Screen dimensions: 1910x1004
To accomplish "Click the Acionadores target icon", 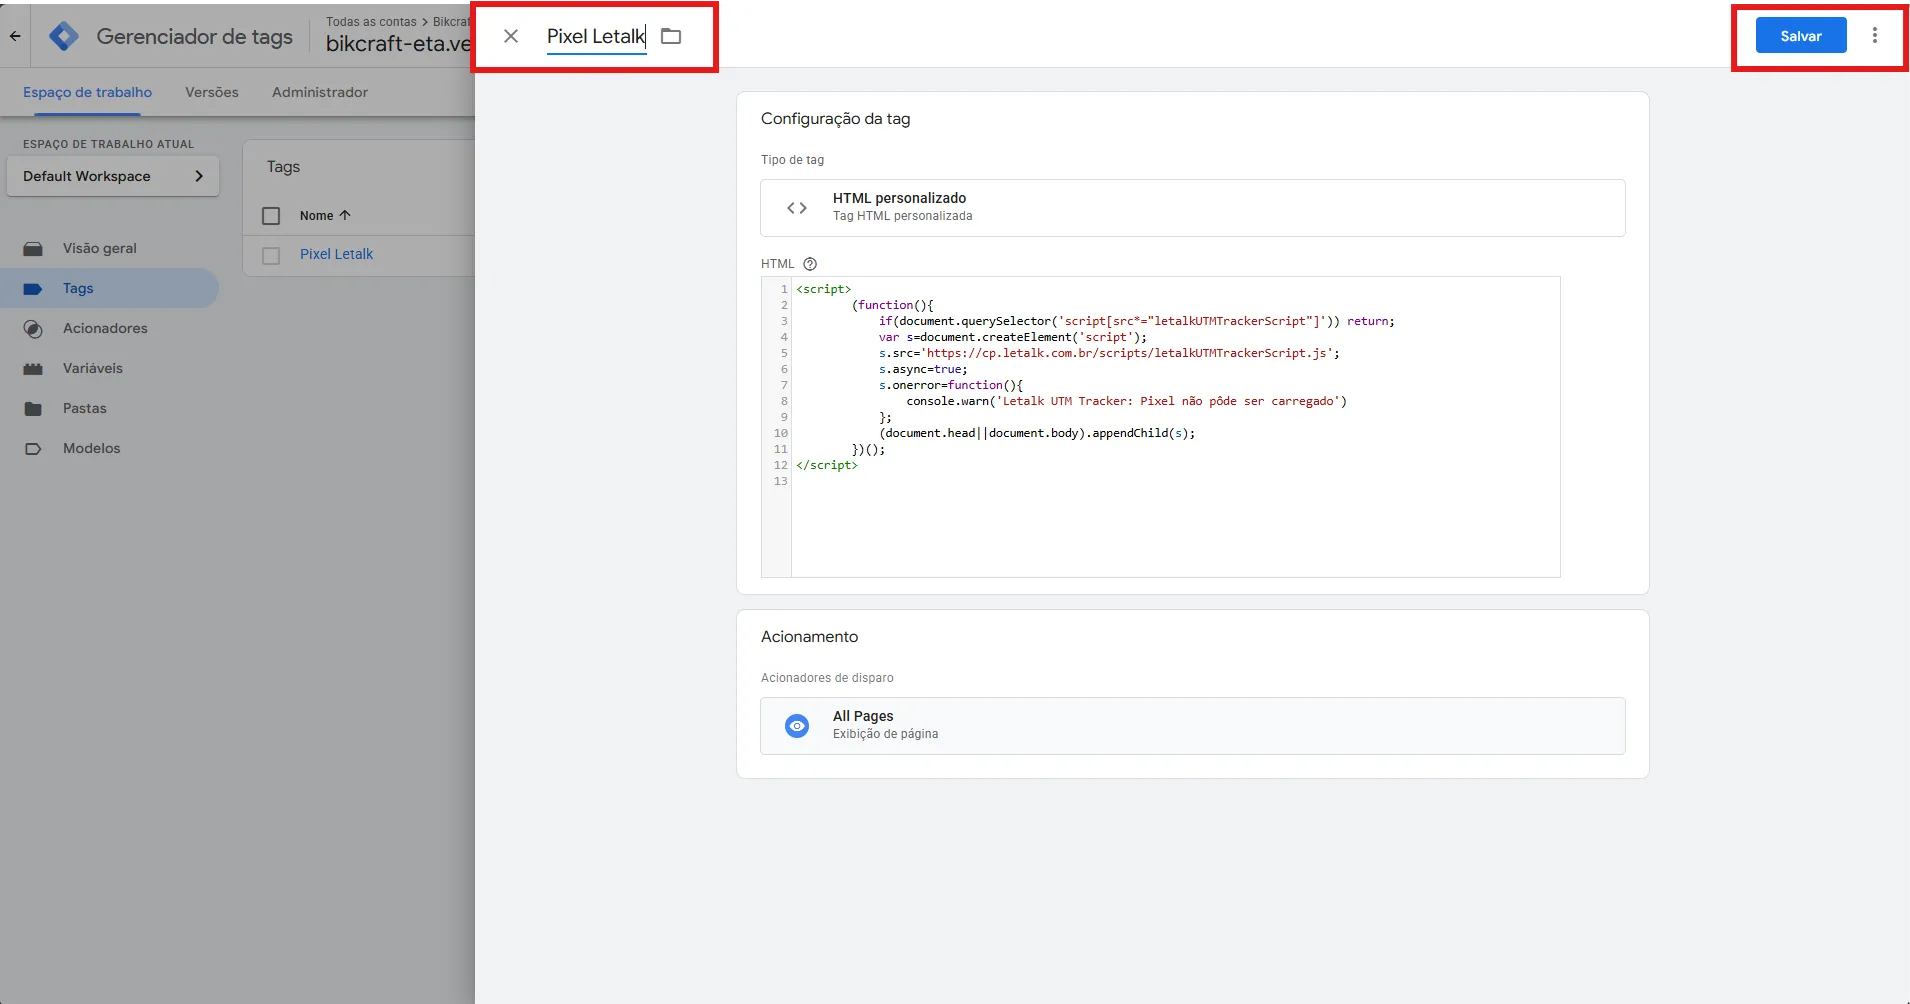I will (33, 329).
